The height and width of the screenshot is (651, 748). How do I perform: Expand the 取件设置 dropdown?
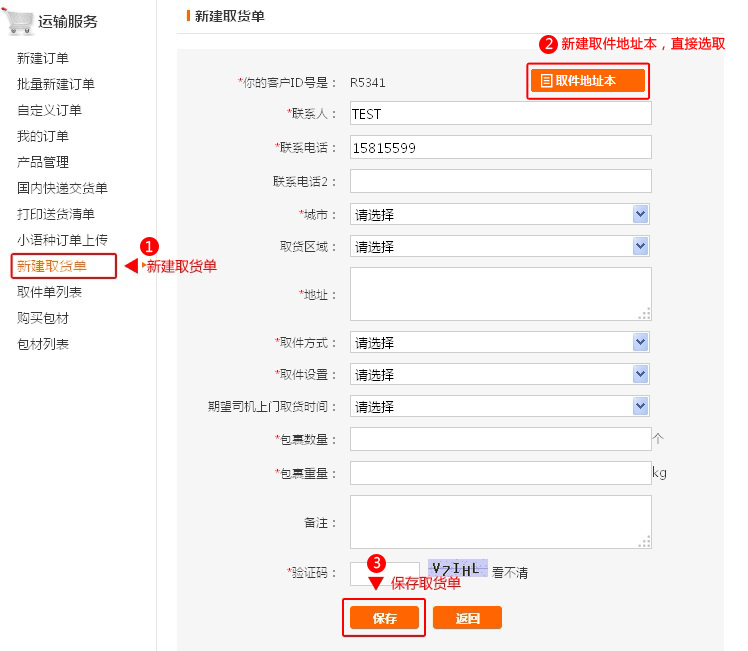[x=500, y=375]
